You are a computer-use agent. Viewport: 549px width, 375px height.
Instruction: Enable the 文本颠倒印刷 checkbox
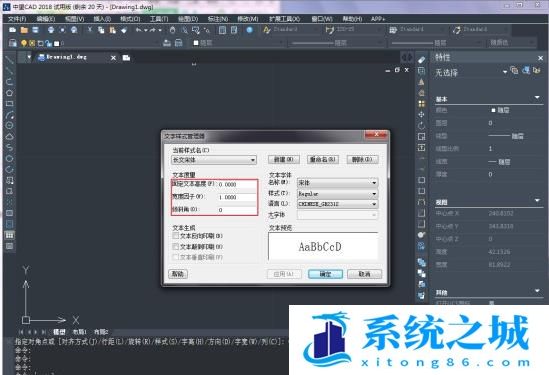(176, 246)
